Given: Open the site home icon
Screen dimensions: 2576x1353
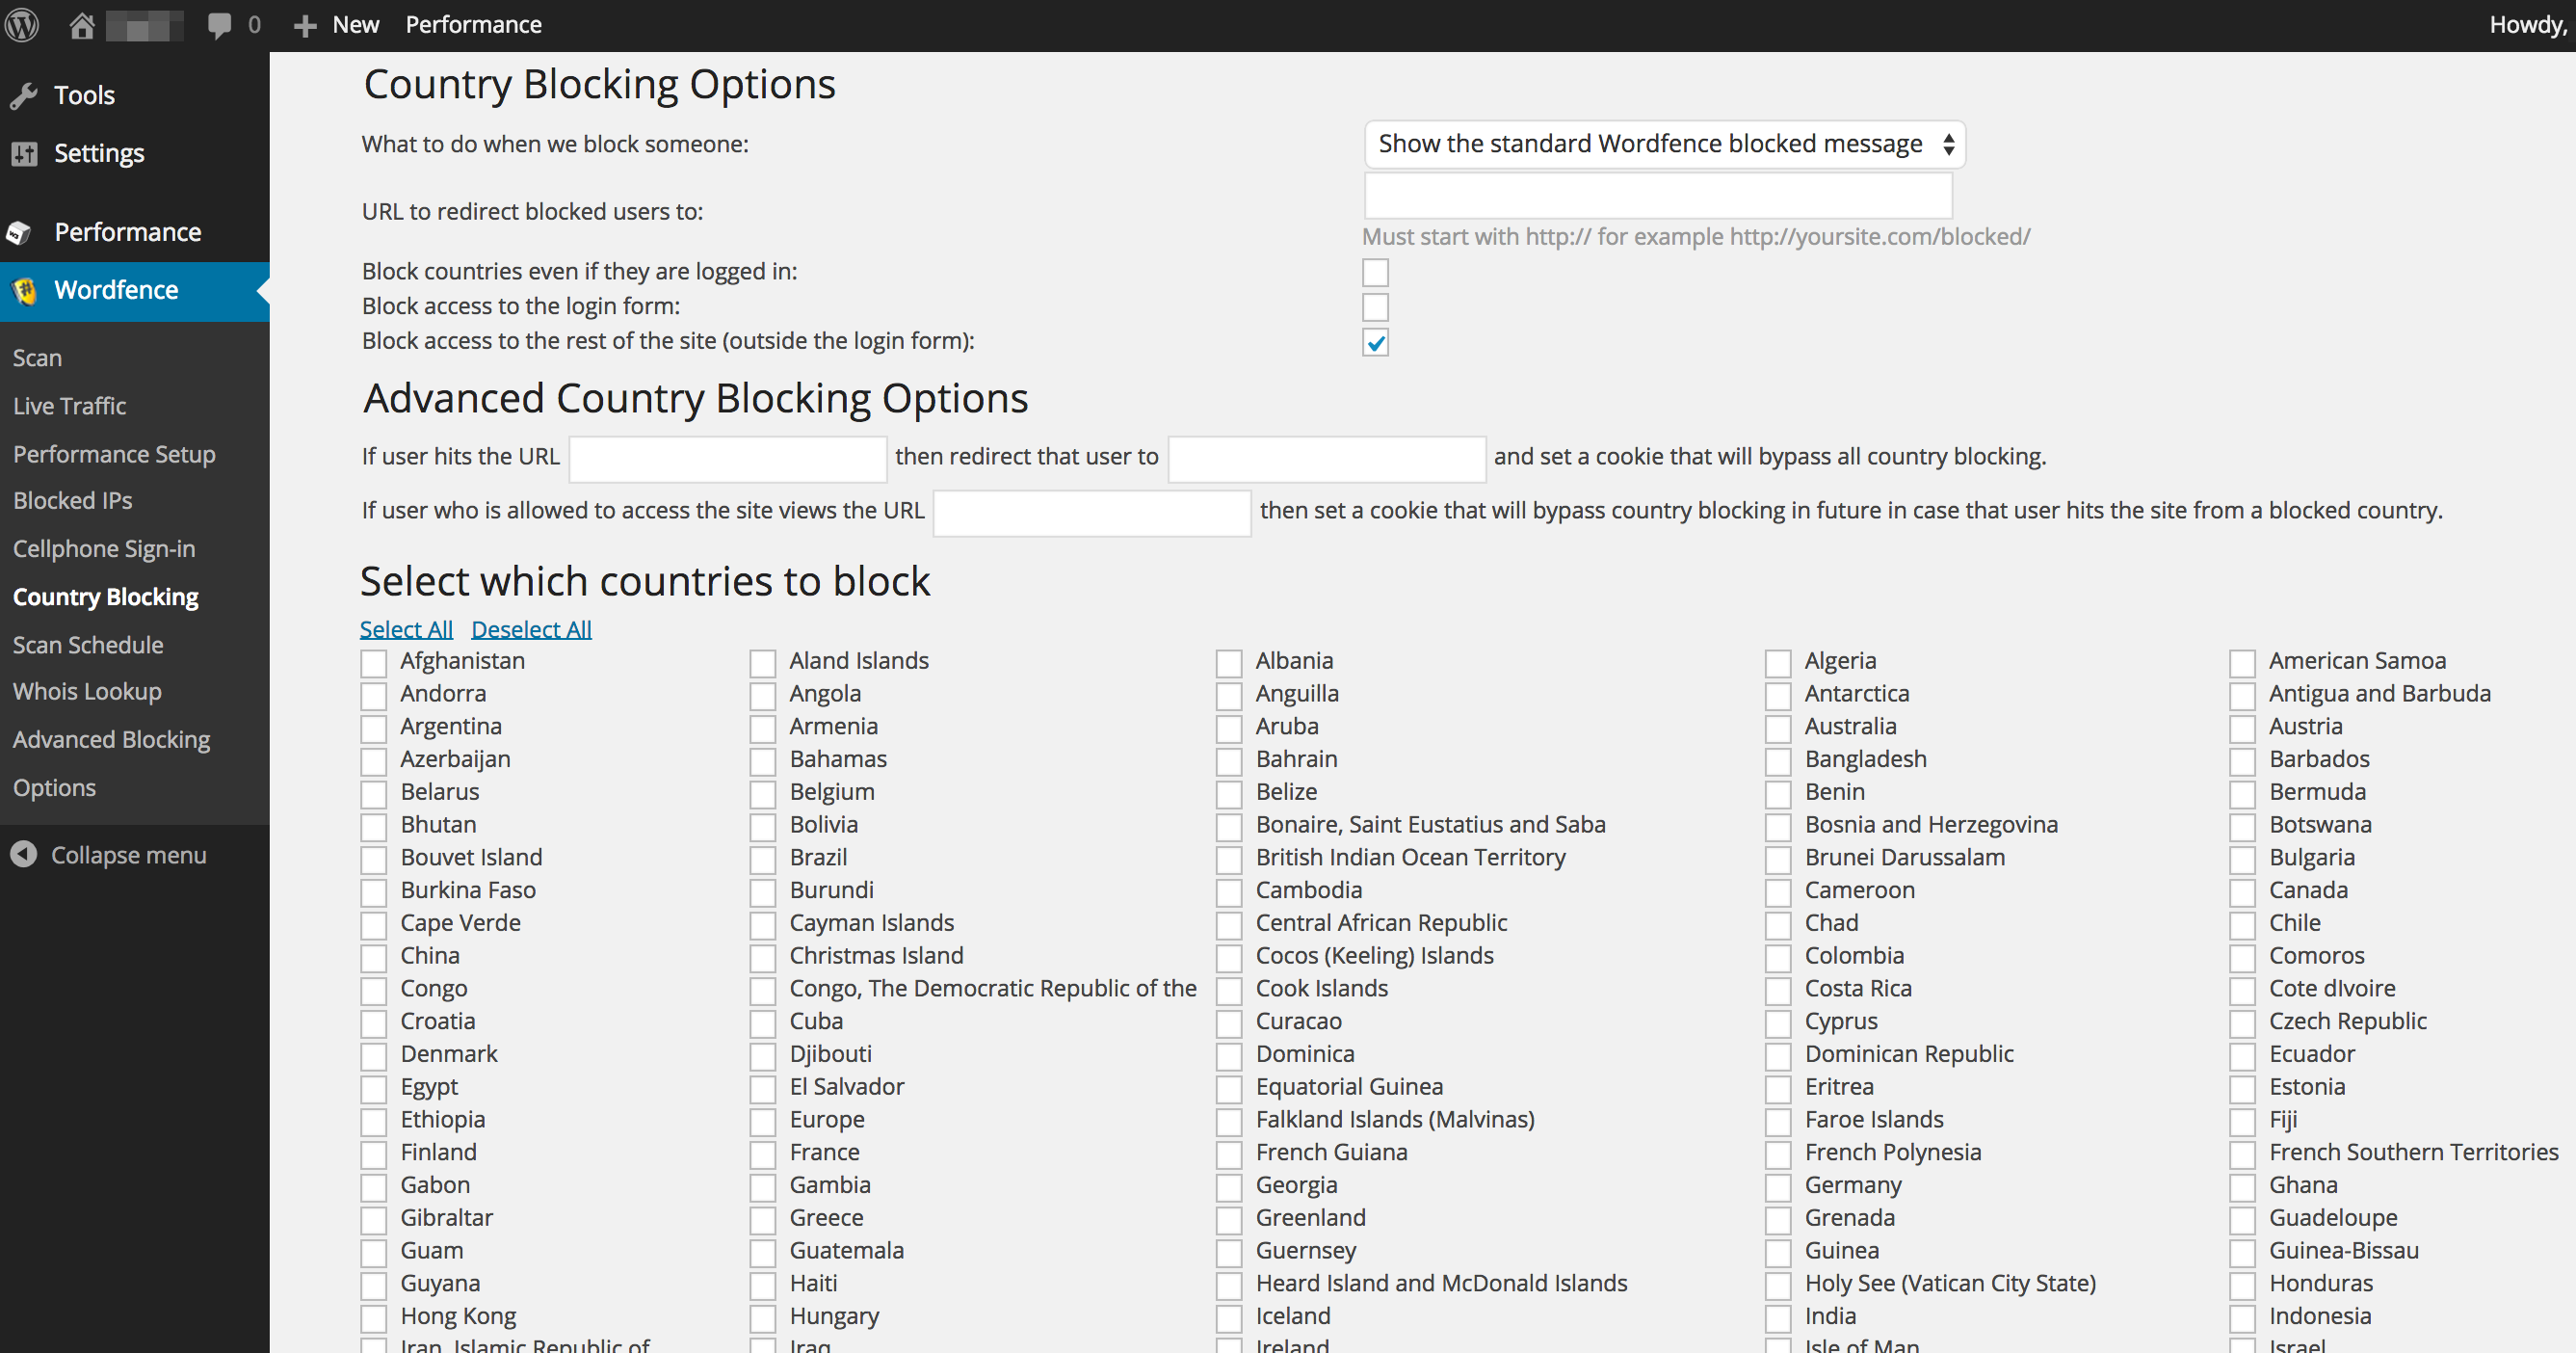Looking at the screenshot, I should pyautogui.click(x=82, y=25).
